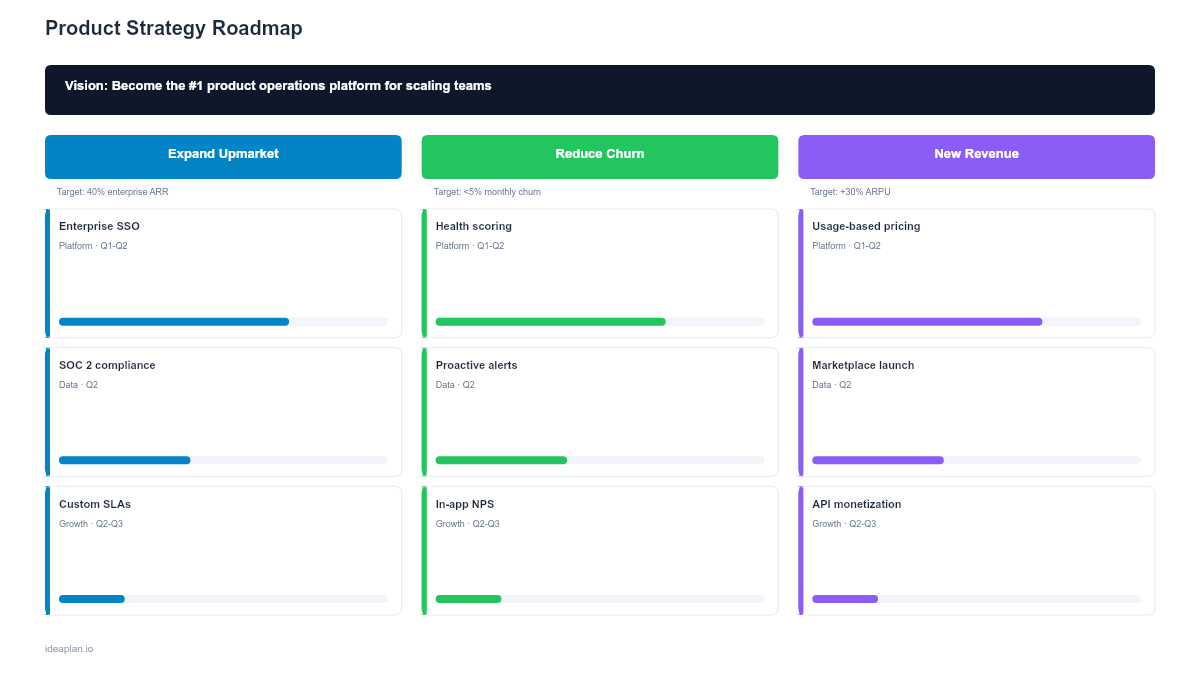
Task: Click the Product Strategy Roadmap title
Action: 173,28
